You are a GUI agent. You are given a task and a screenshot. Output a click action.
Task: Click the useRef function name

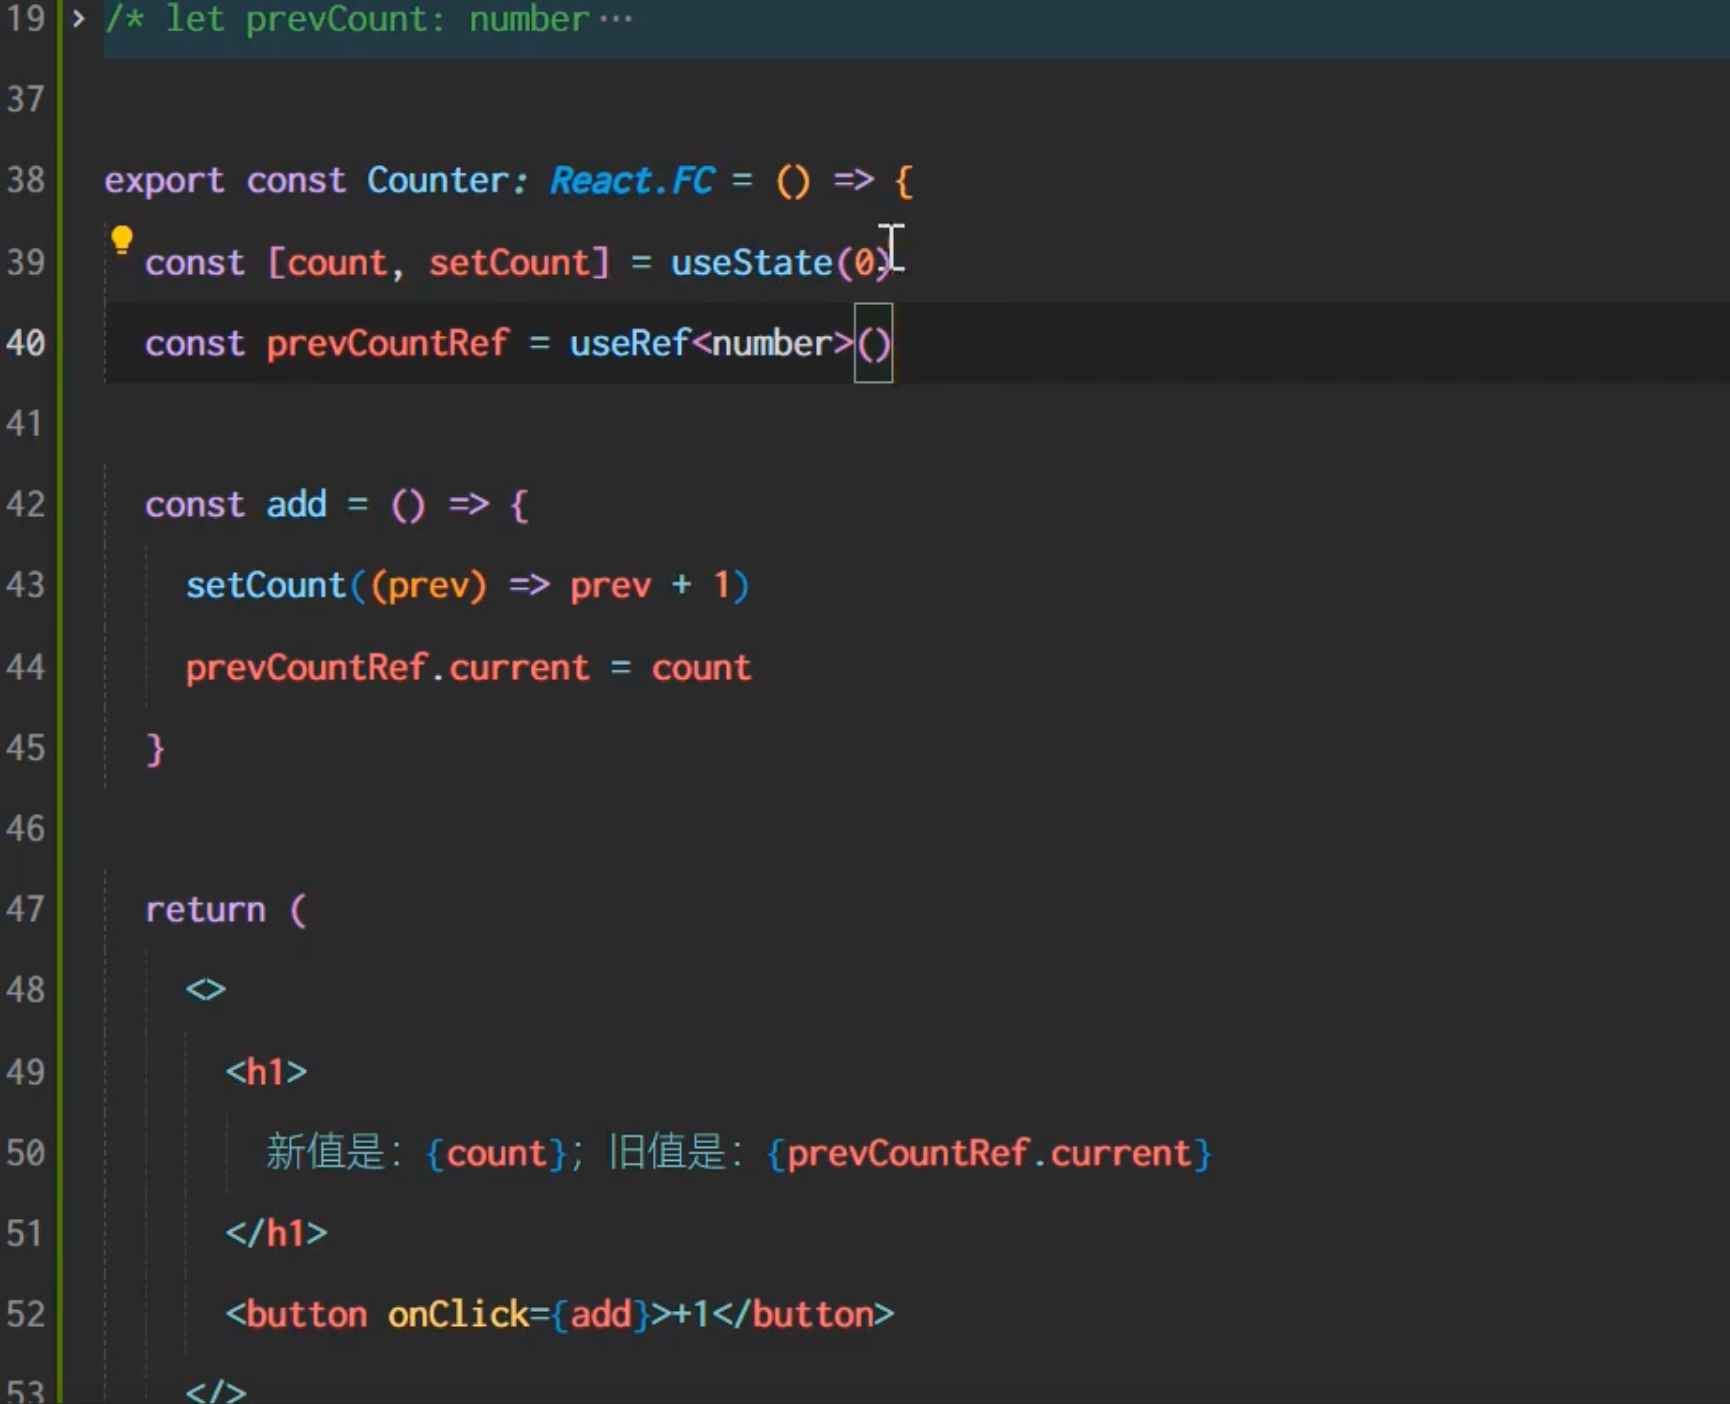(x=629, y=344)
